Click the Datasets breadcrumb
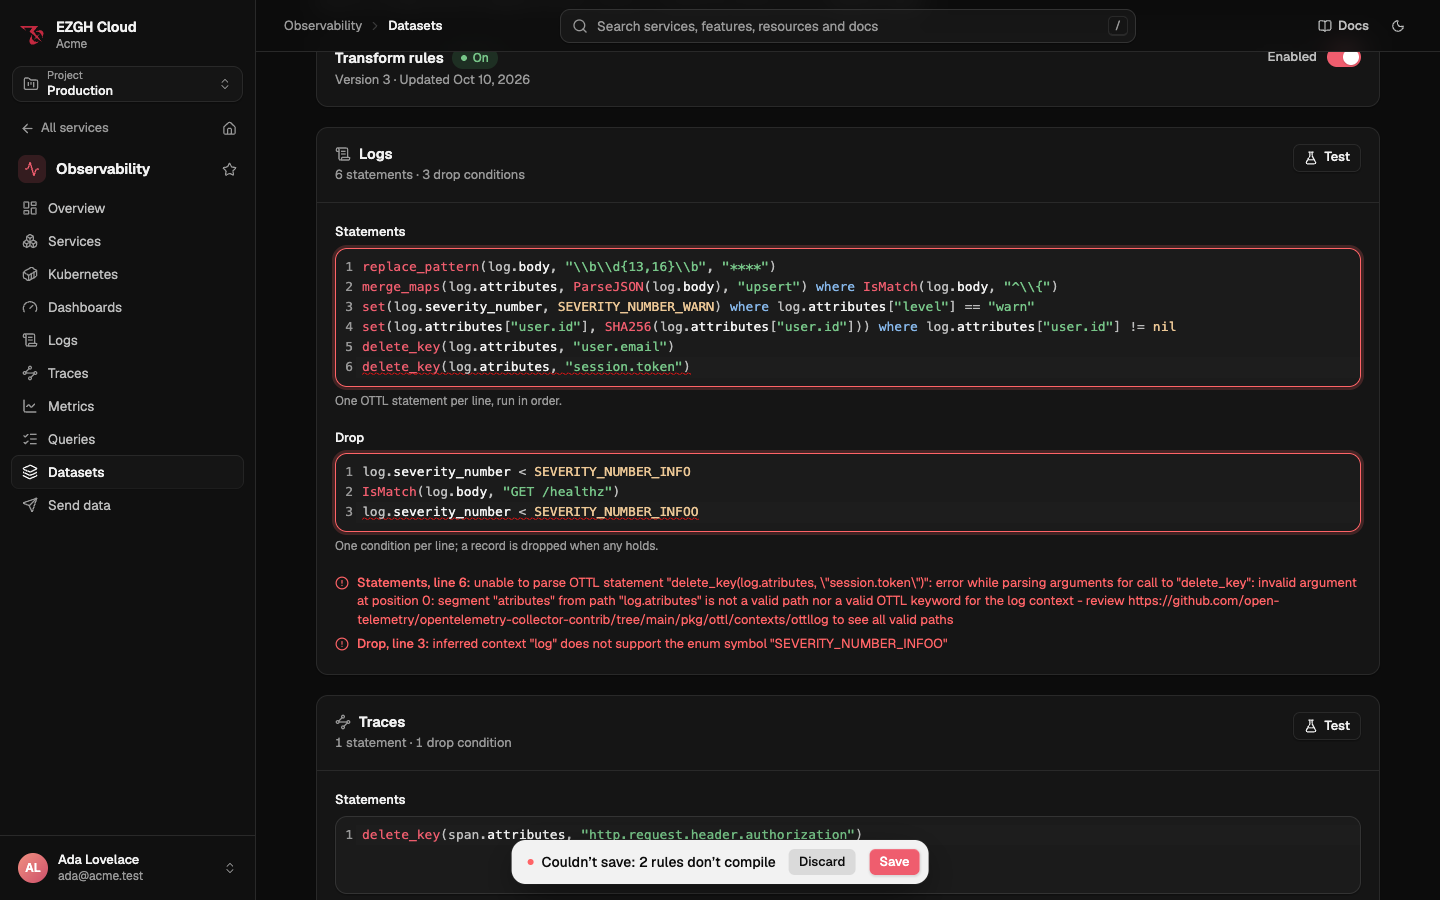The width and height of the screenshot is (1440, 900). [x=415, y=26]
